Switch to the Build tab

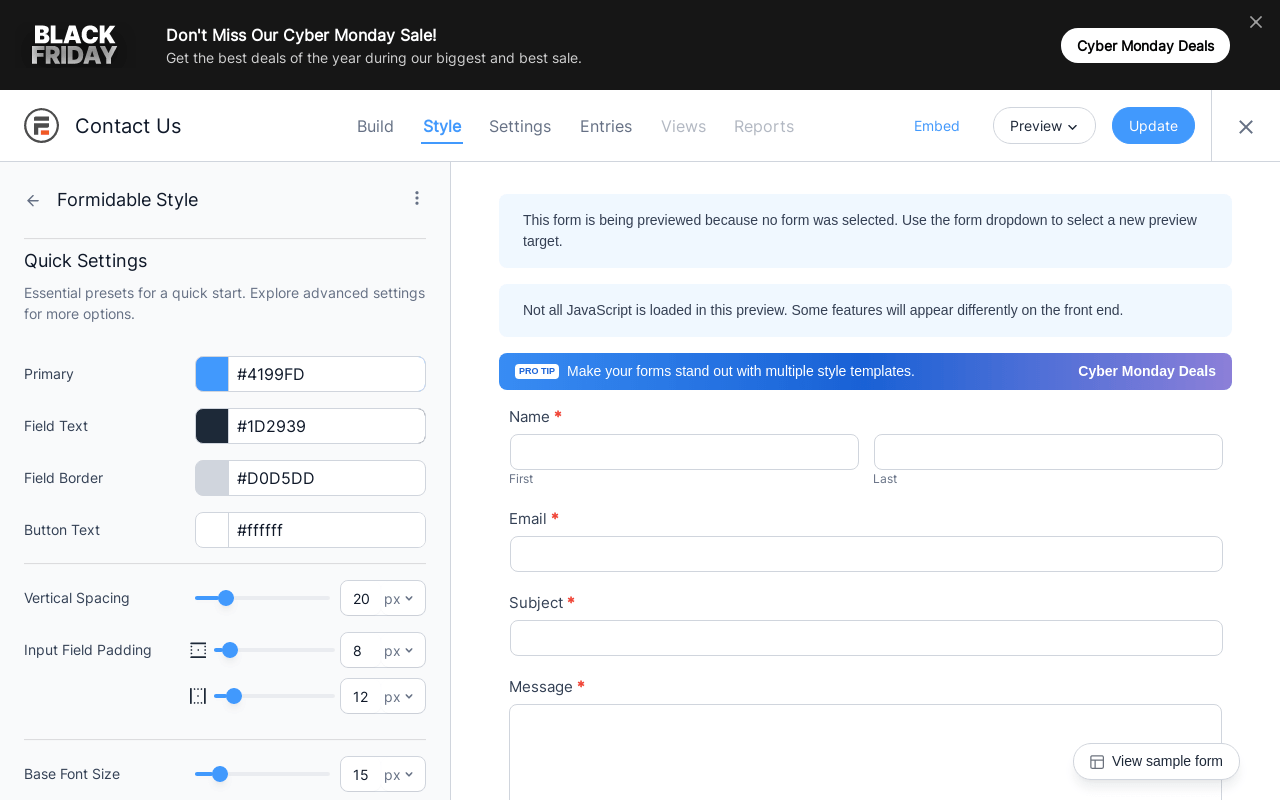coord(375,126)
